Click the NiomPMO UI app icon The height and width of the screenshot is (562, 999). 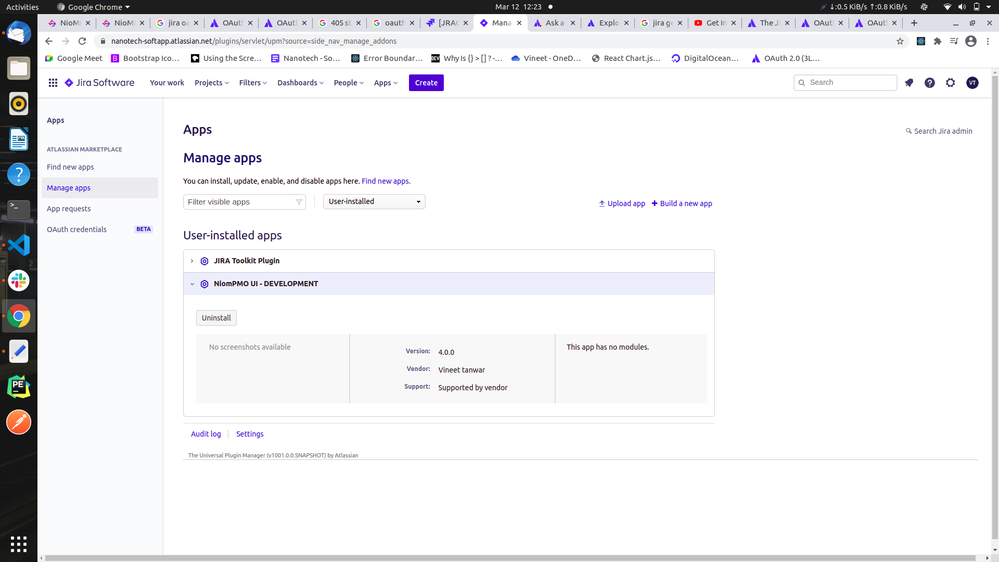(205, 284)
